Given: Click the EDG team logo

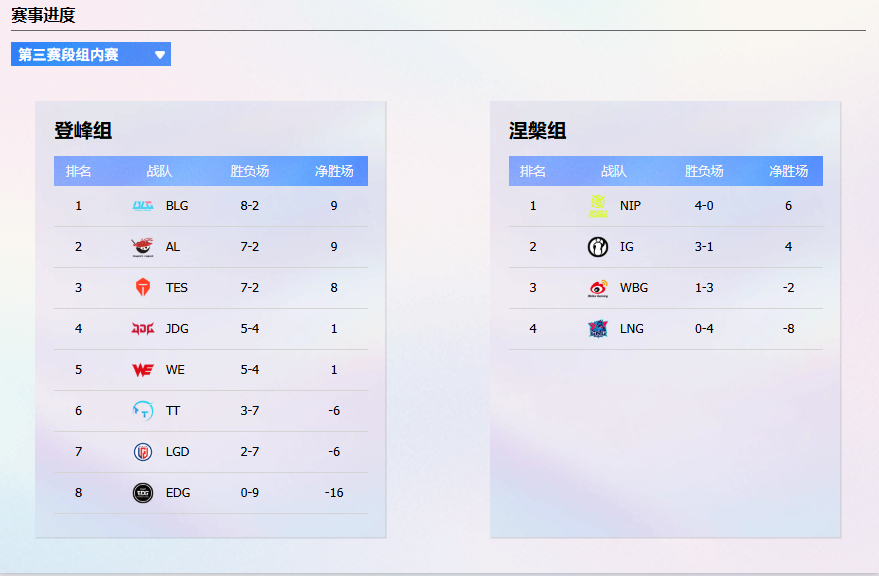Looking at the screenshot, I should (143, 492).
